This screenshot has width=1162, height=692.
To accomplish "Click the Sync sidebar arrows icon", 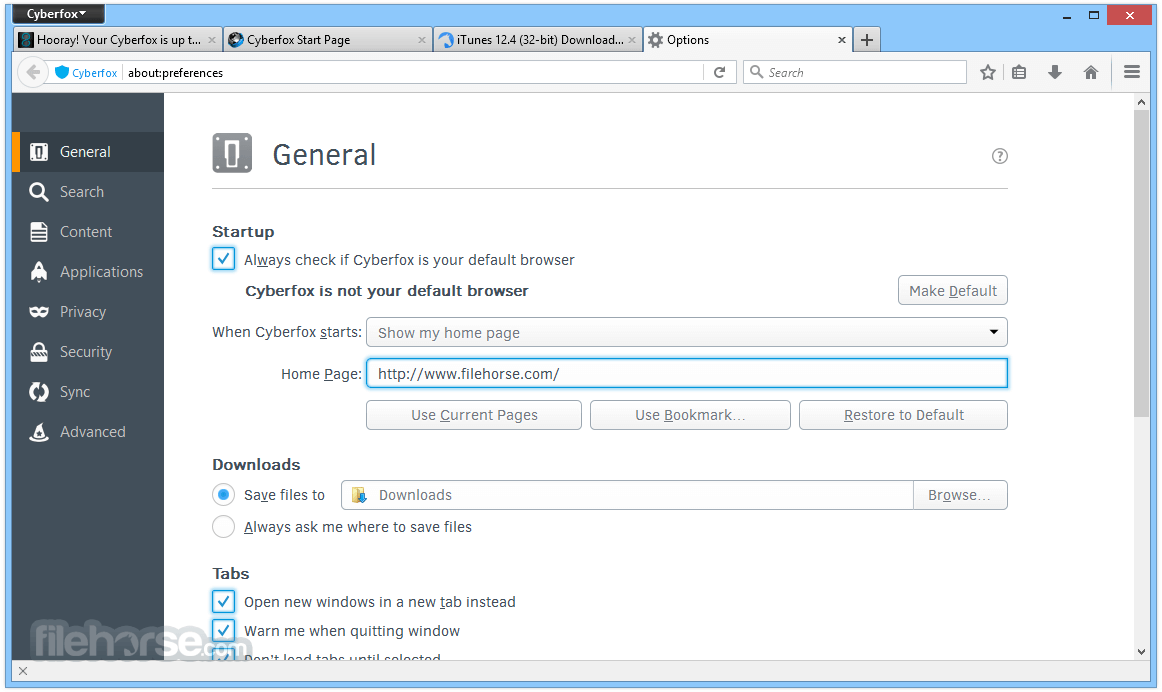I will click(39, 392).
